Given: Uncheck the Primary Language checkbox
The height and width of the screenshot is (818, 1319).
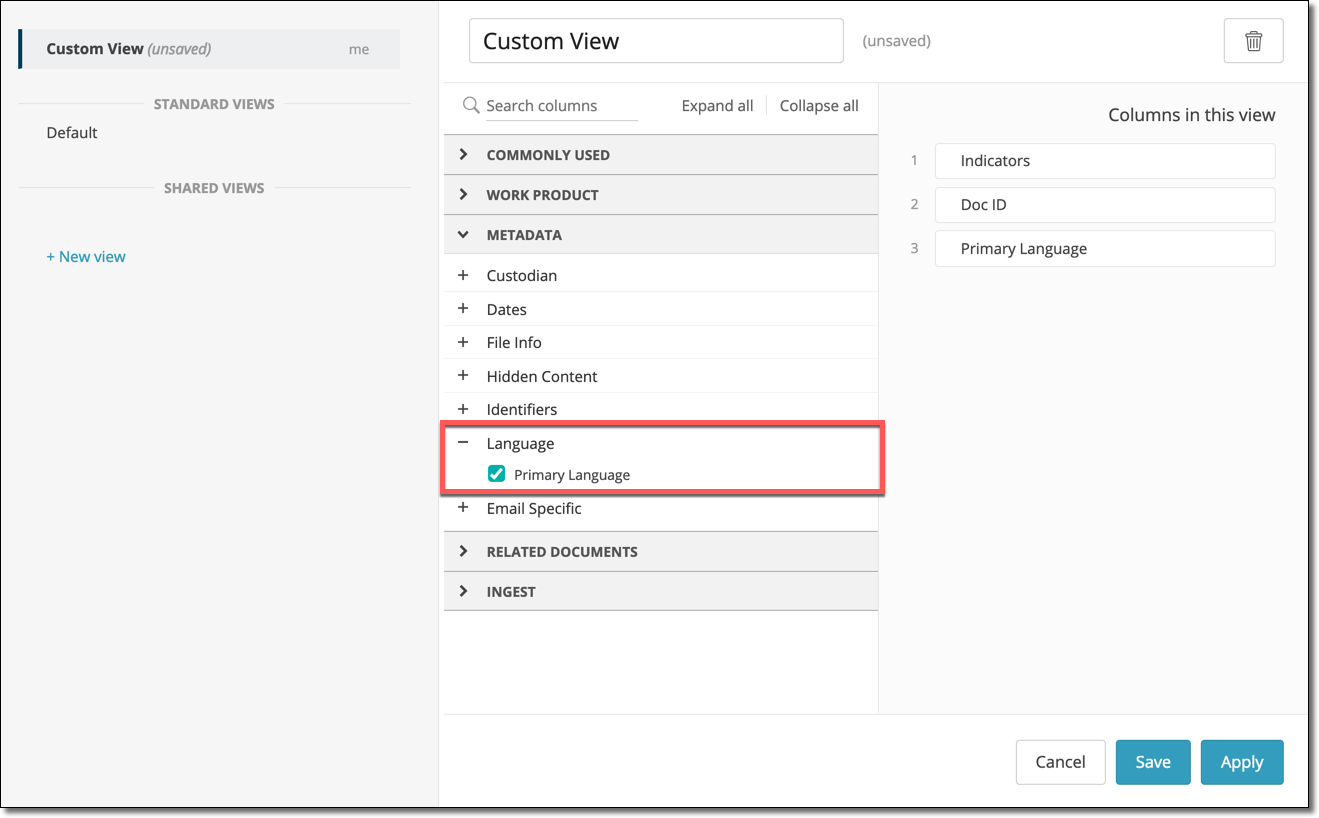Looking at the screenshot, I should pyautogui.click(x=496, y=474).
